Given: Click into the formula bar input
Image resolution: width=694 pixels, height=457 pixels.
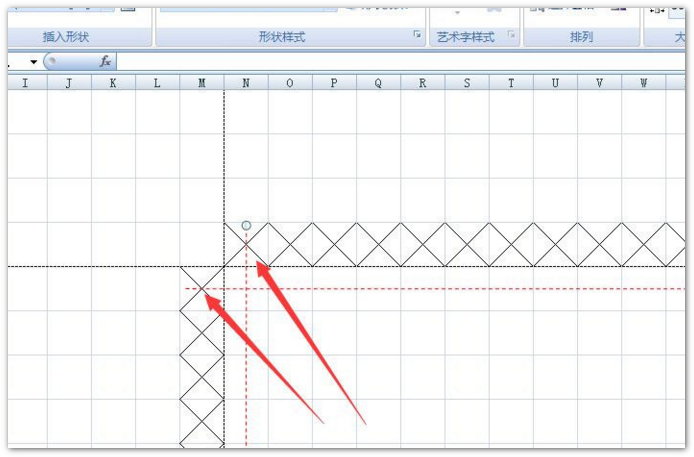Looking at the screenshot, I should 401,61.
